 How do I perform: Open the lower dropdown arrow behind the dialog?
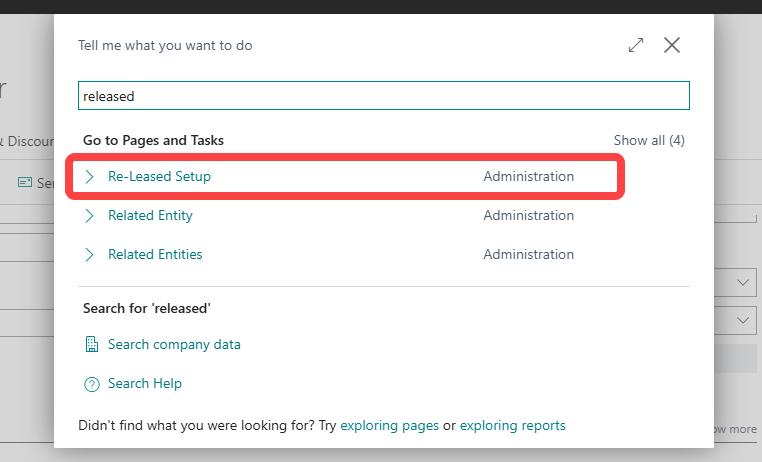(742, 320)
